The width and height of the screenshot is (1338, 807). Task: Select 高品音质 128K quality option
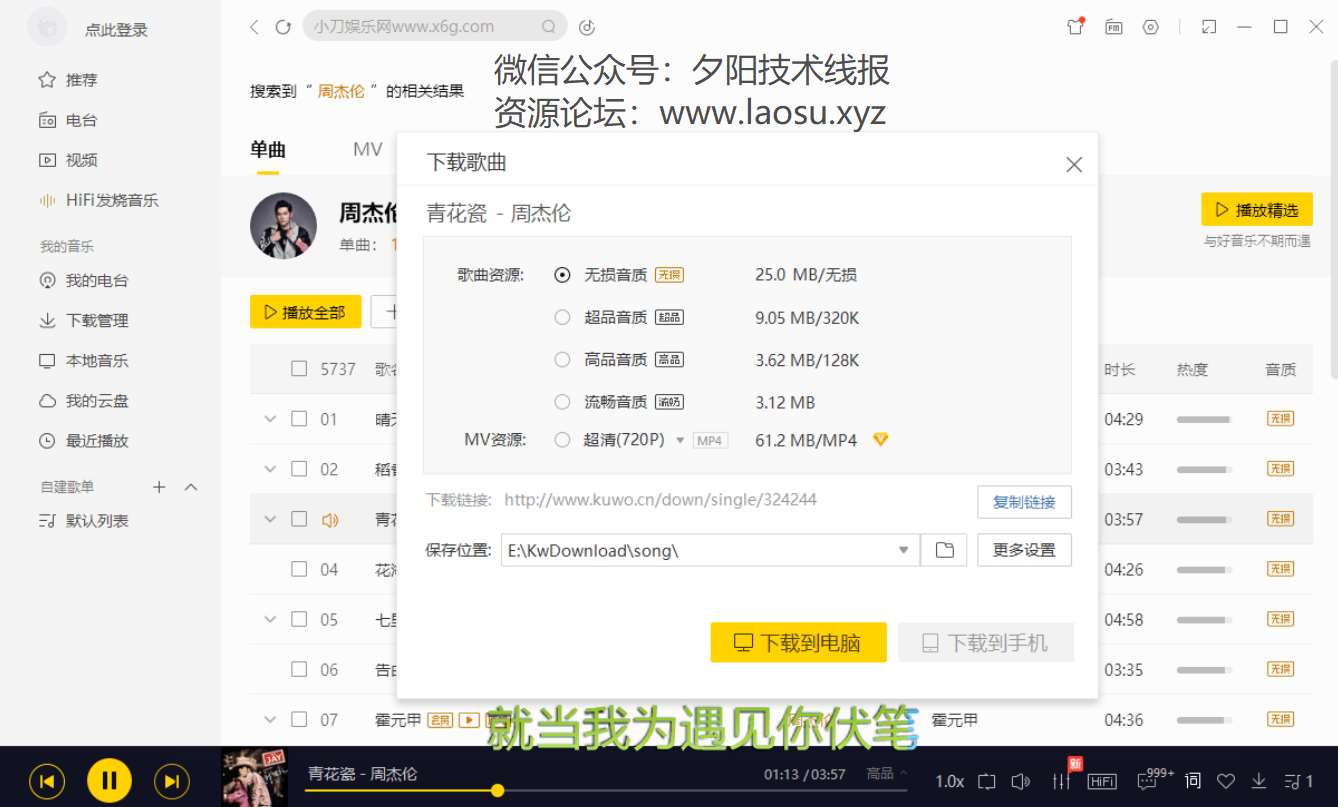tap(562, 360)
